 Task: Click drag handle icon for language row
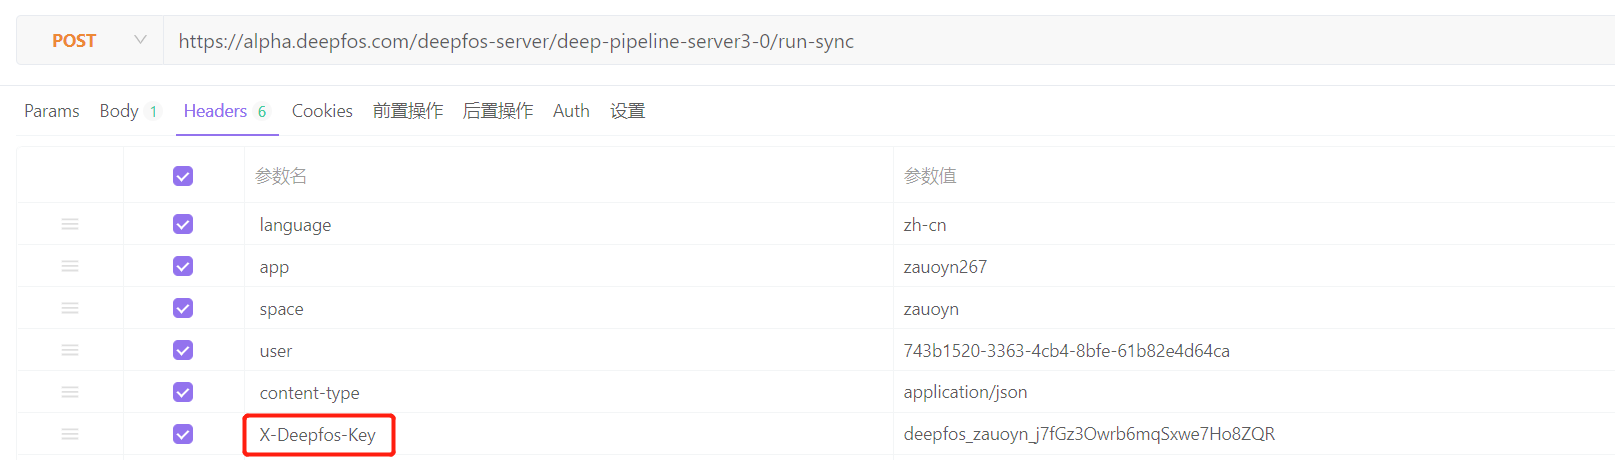[x=70, y=224]
